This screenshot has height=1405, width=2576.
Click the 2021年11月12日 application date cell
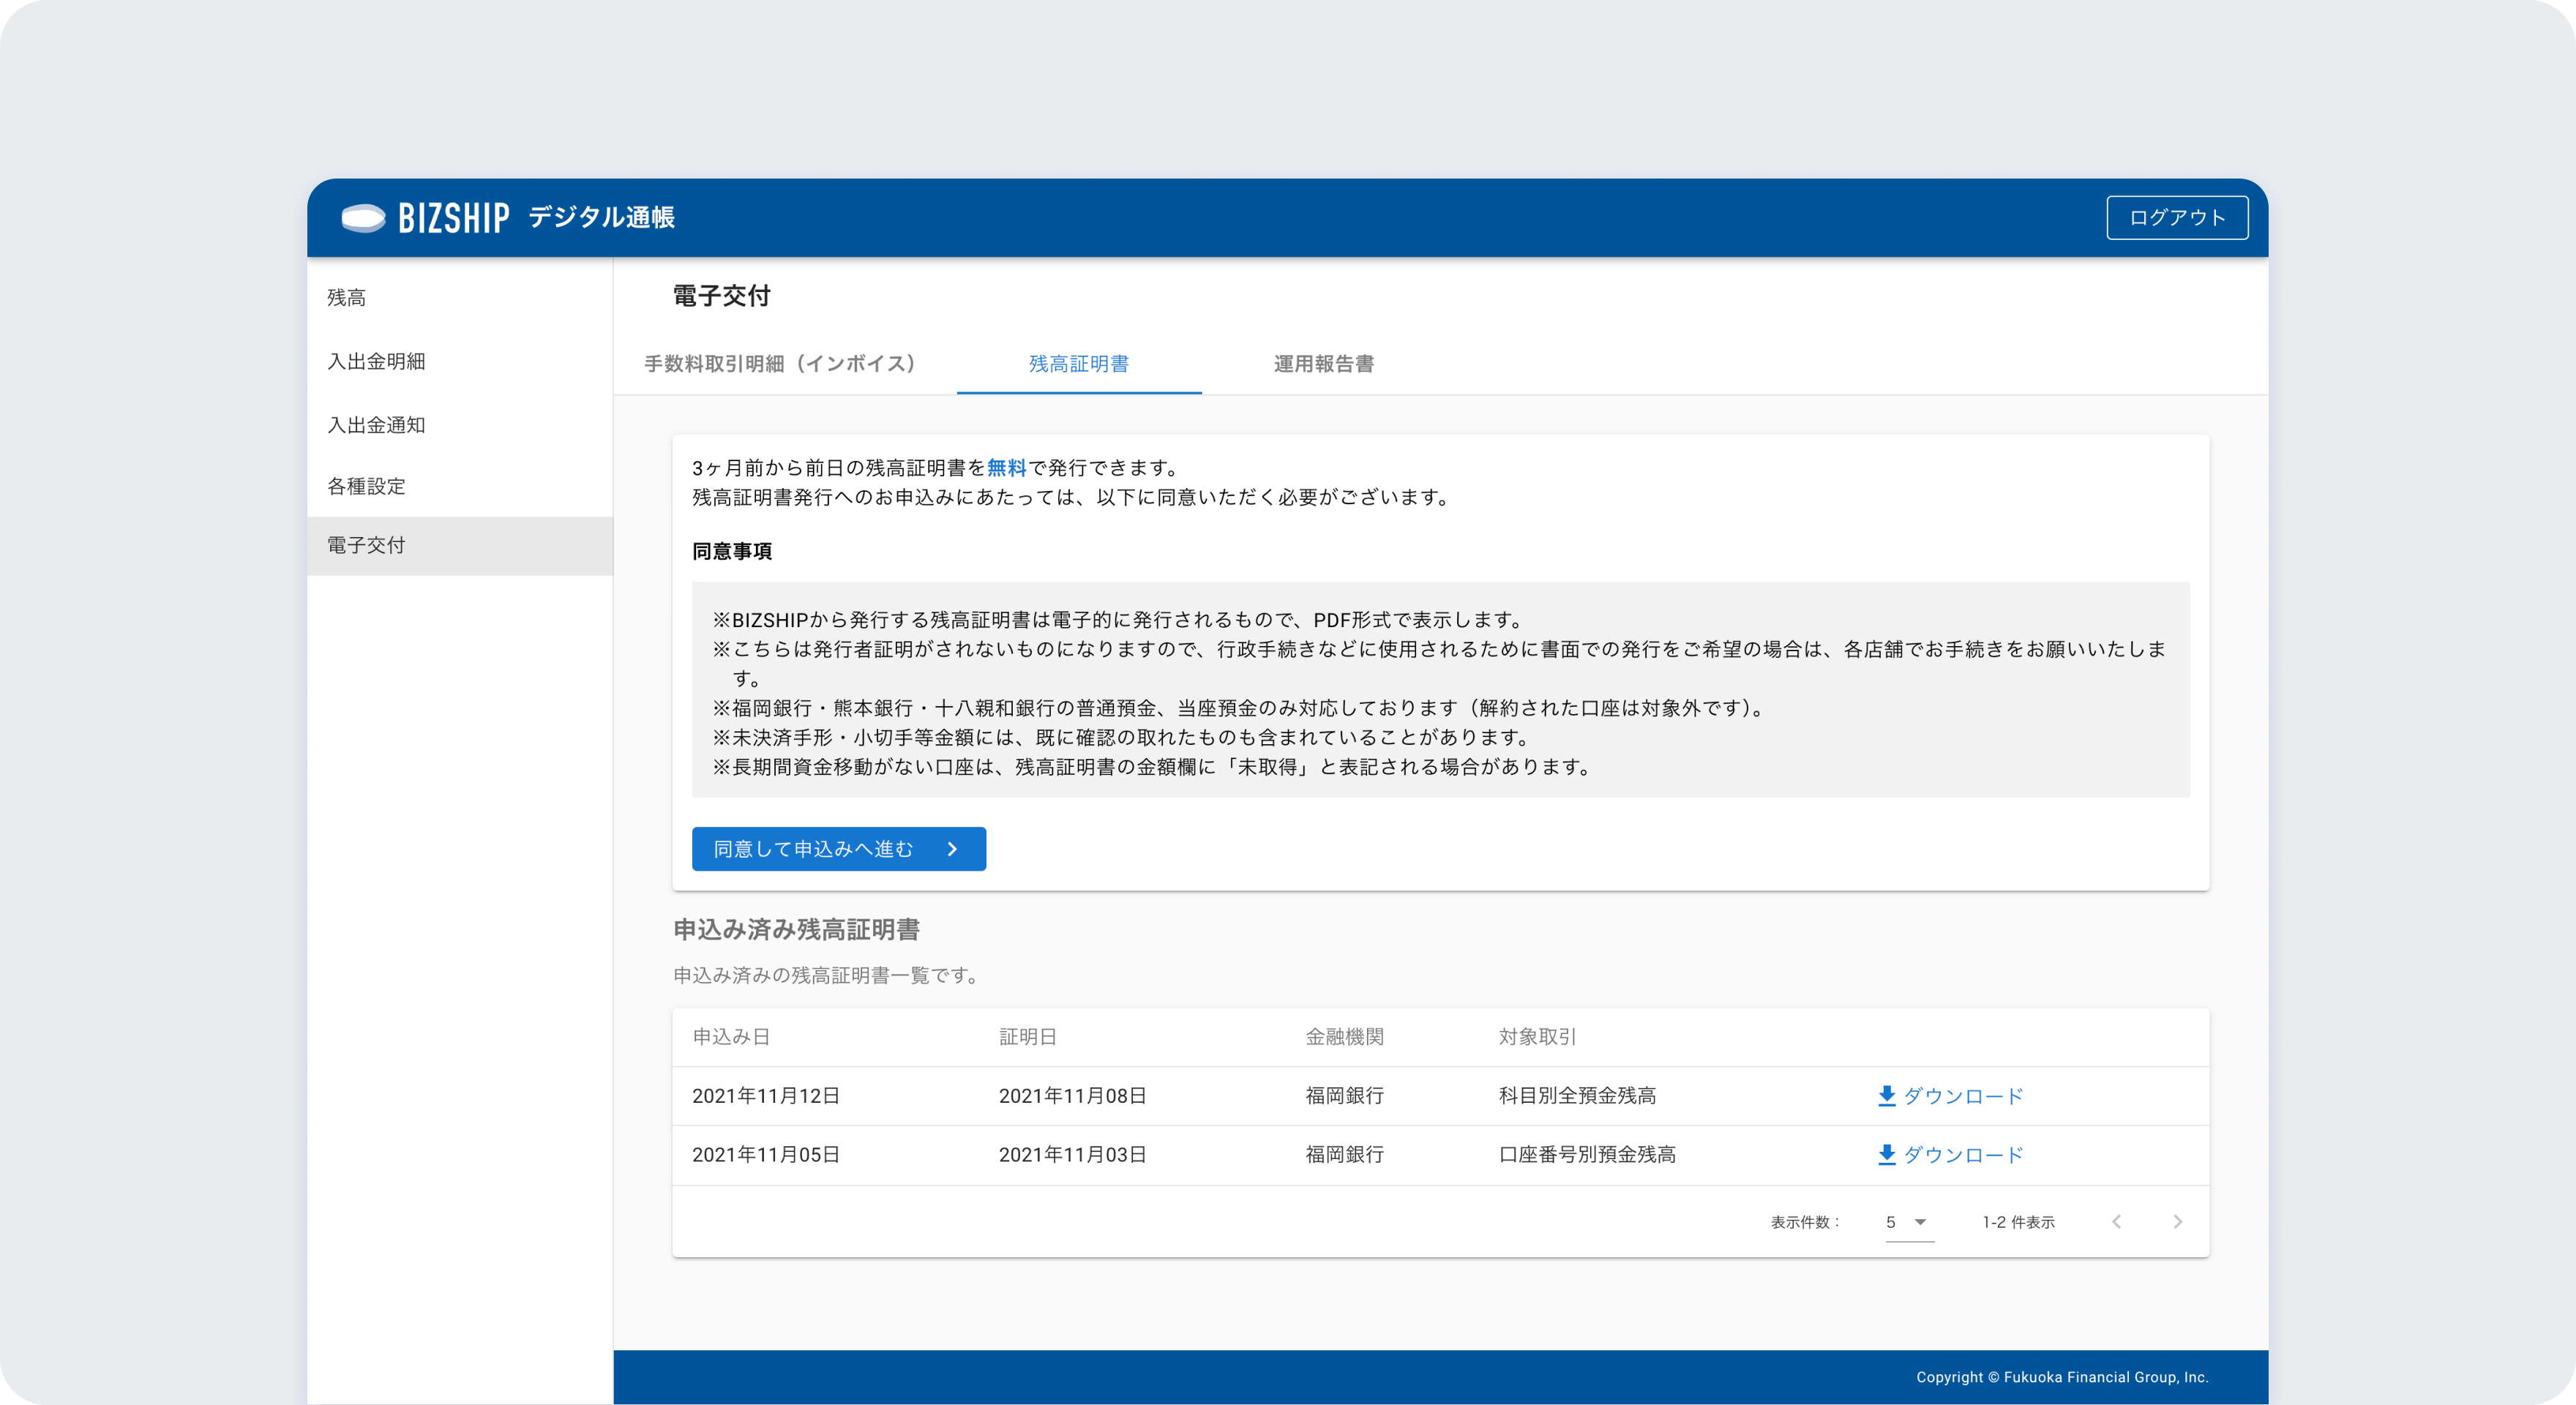click(766, 1096)
